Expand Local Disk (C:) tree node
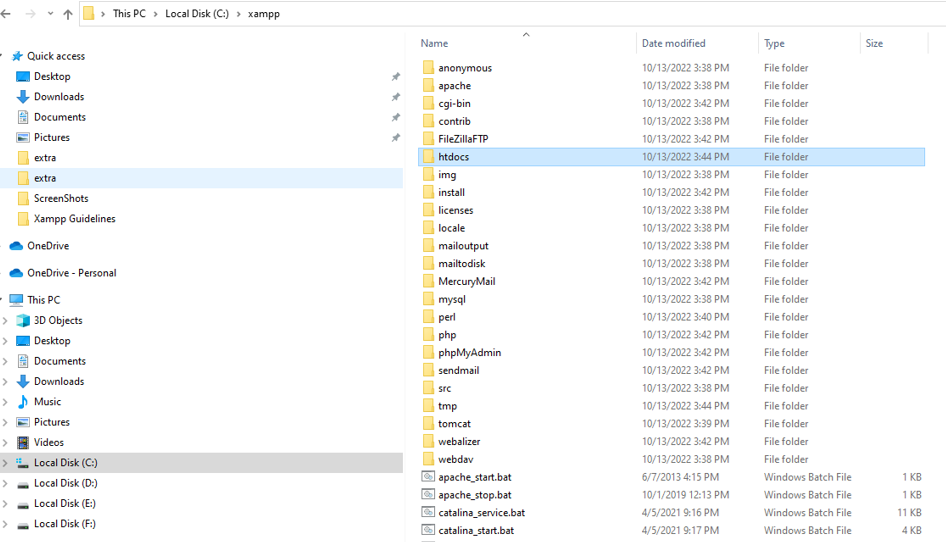The height and width of the screenshot is (542, 946). pos(5,463)
